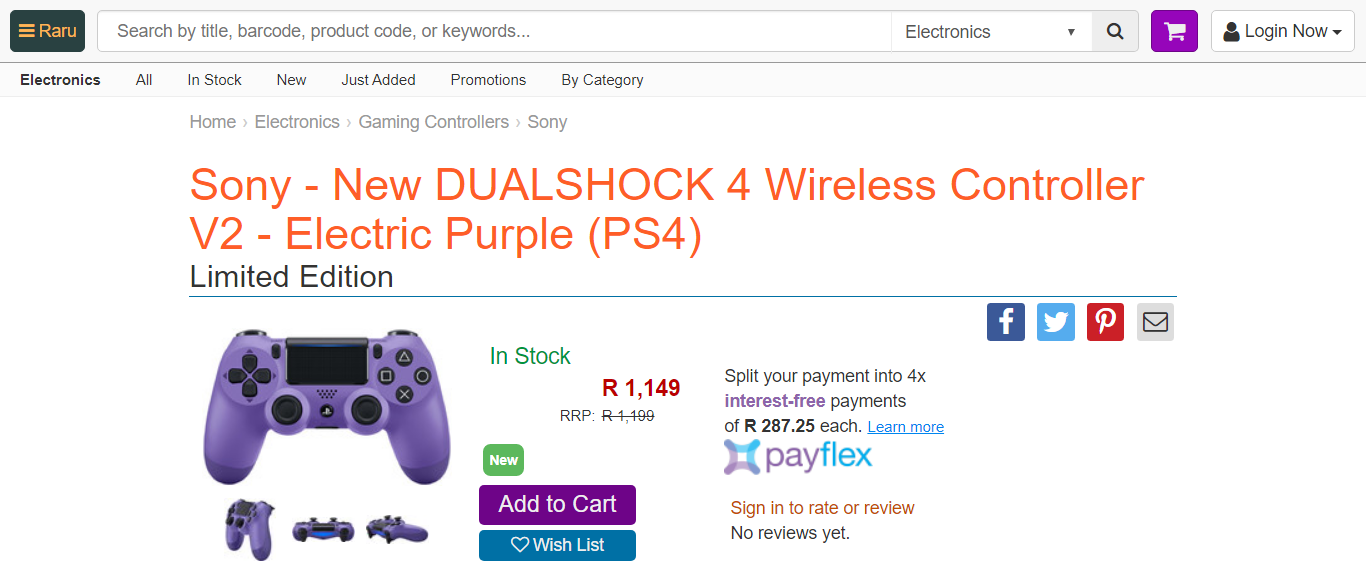Share the product on Facebook
Viewport: 1366px width, 576px height.
click(1006, 322)
